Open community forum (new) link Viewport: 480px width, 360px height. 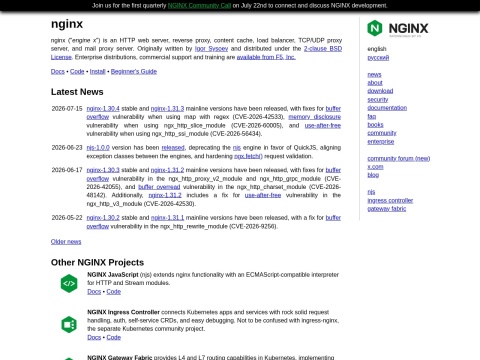pos(399,158)
